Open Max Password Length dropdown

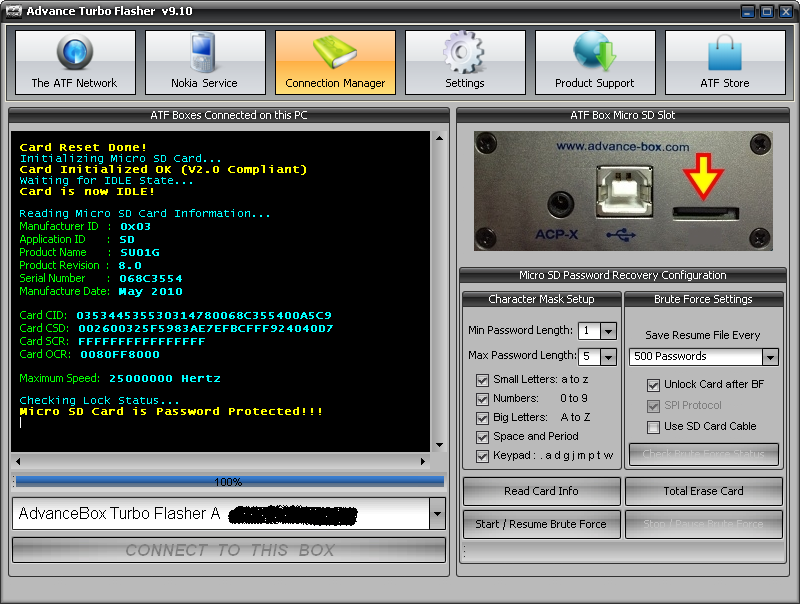coord(608,357)
